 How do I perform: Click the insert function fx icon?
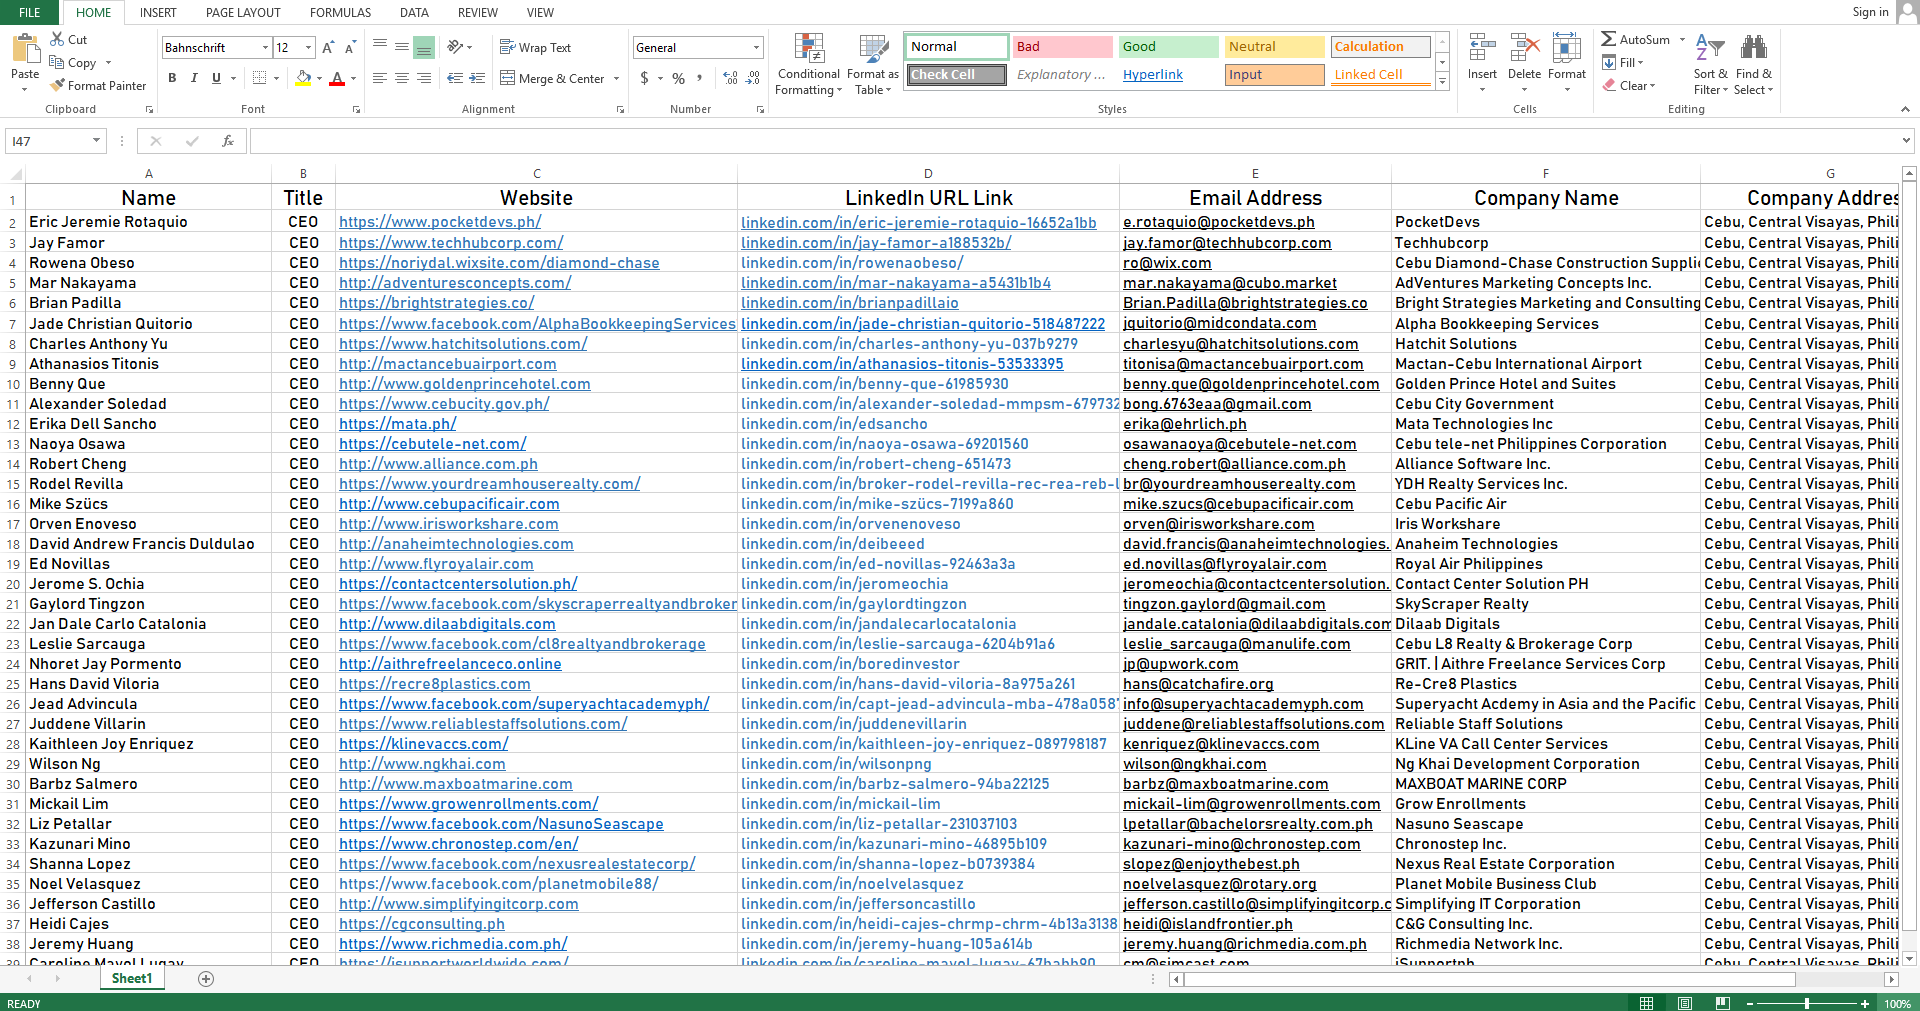228,141
